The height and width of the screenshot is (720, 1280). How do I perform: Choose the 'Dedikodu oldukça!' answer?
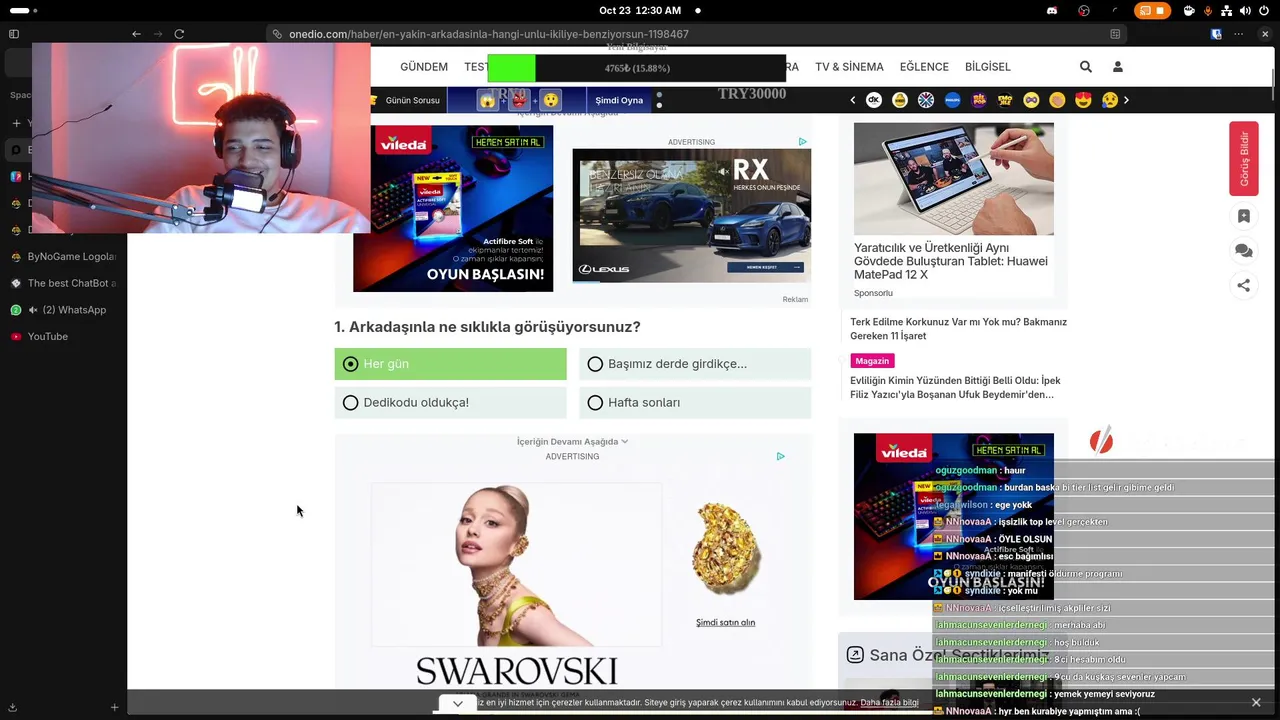[450, 403]
